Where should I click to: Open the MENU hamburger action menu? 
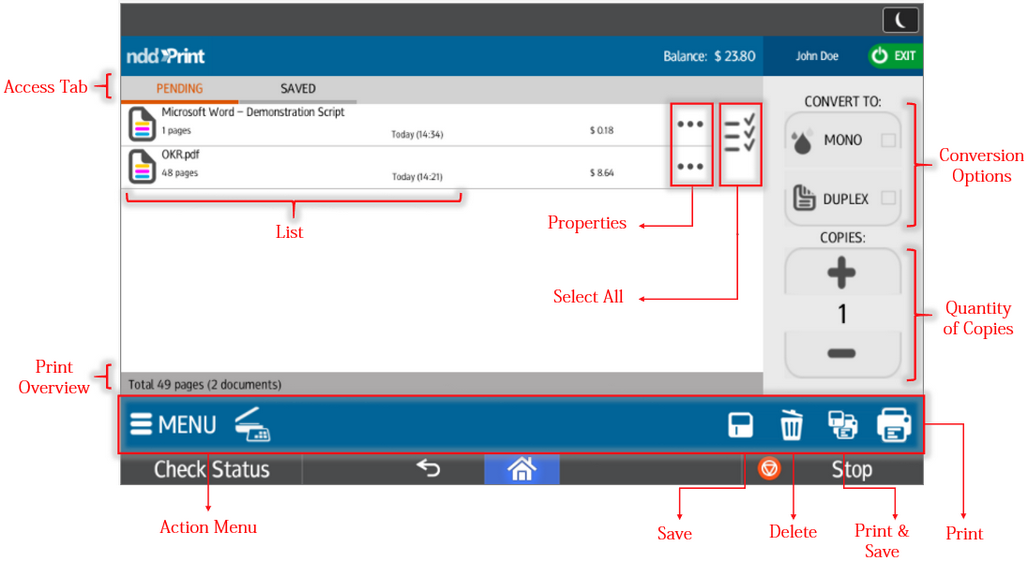[173, 425]
